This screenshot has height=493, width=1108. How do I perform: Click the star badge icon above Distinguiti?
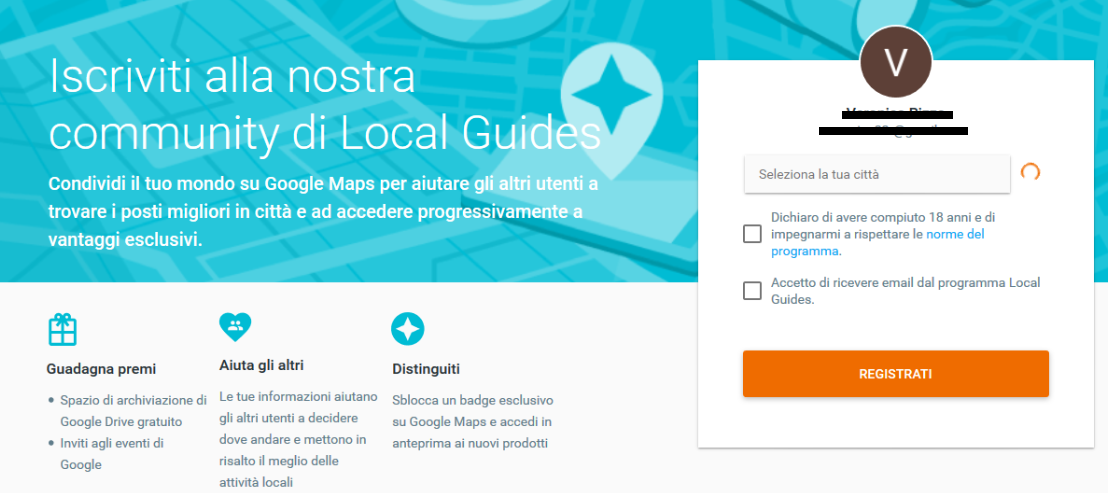408,328
